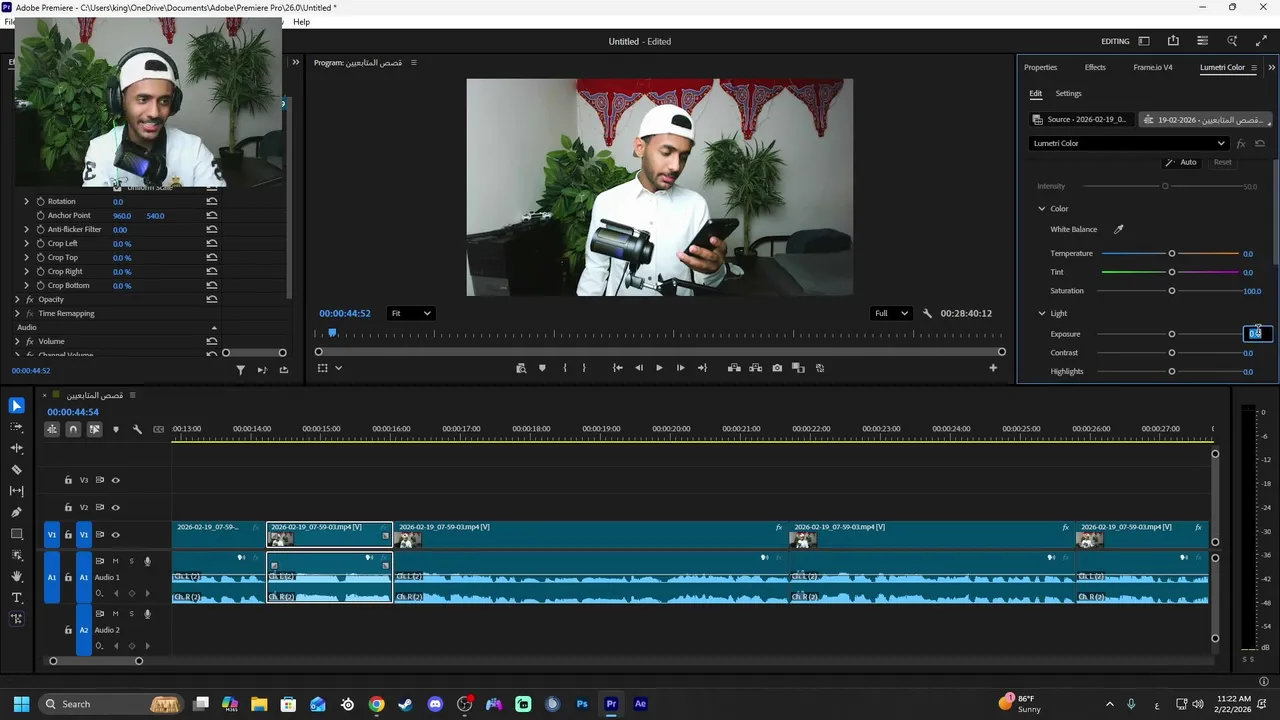1280x720 pixels.
Task: Toggle the V3 track lock
Action: pyautogui.click(x=68, y=480)
